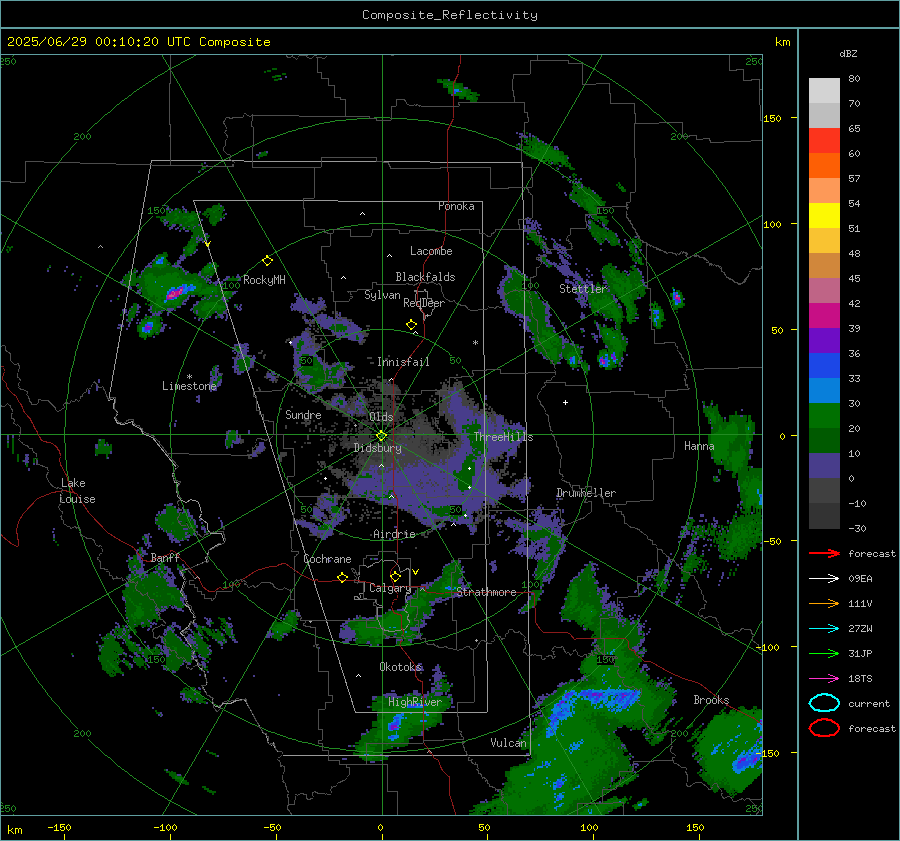Click the yellow radar-site diamond at Didsbury center
900x841 pixels.
click(382, 436)
